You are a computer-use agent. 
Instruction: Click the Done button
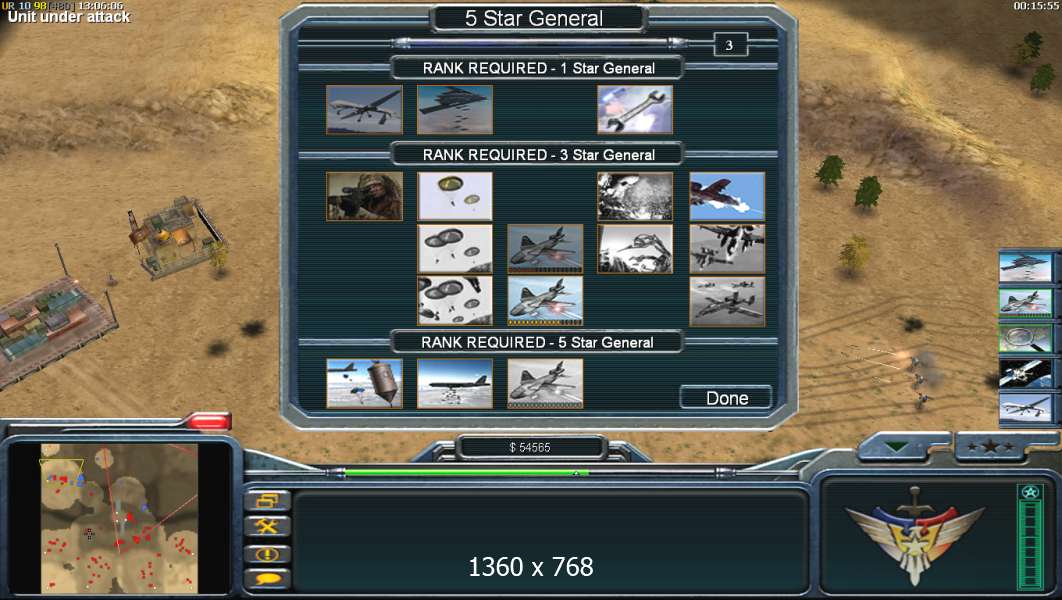point(726,398)
